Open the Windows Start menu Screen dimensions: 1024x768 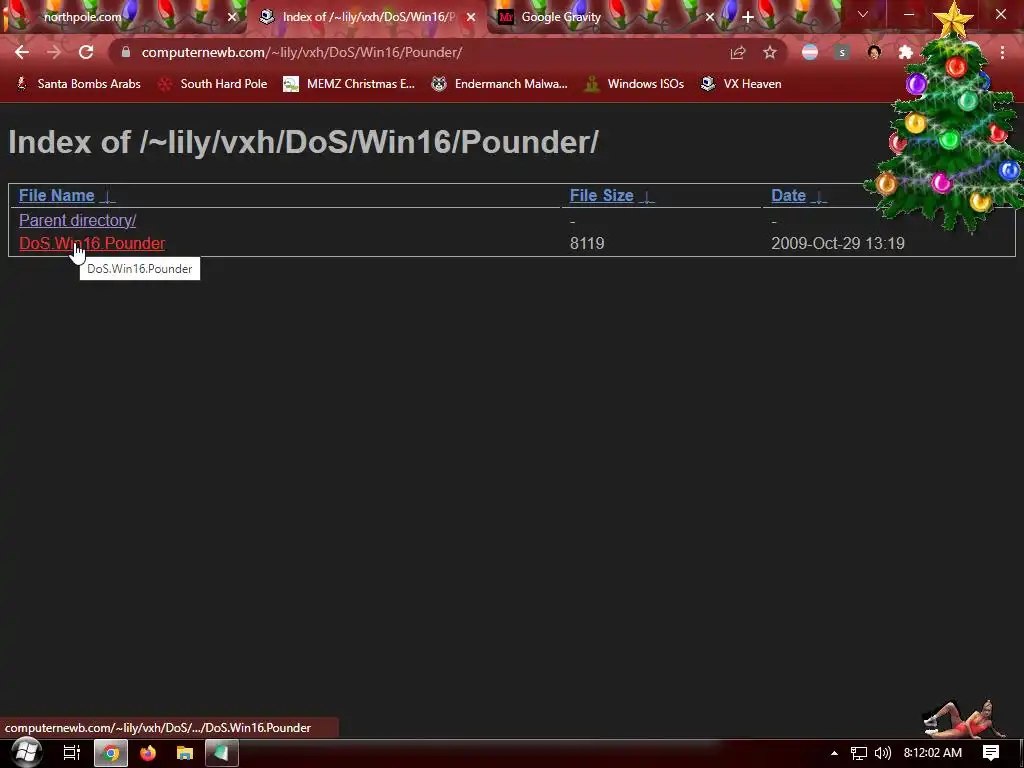click(x=26, y=753)
